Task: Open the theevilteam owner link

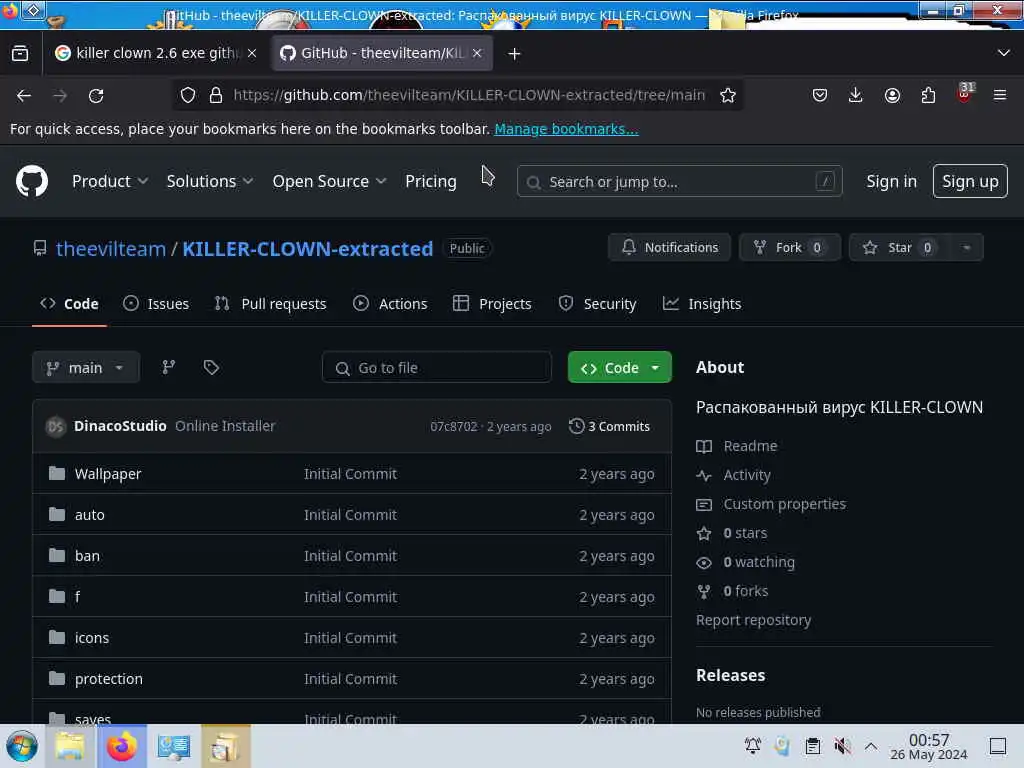Action: pos(110,249)
